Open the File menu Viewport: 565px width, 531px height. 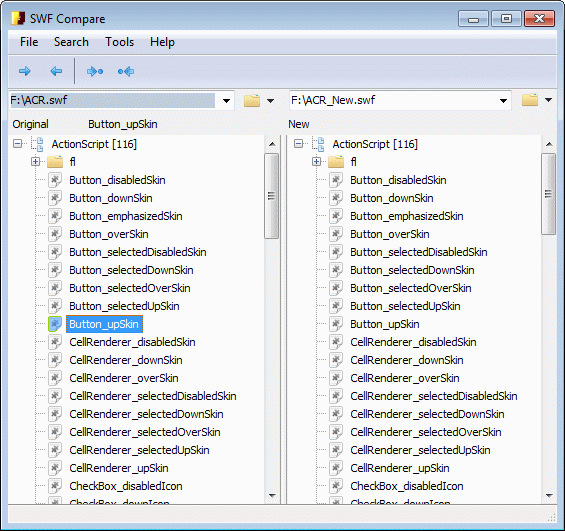coord(29,42)
